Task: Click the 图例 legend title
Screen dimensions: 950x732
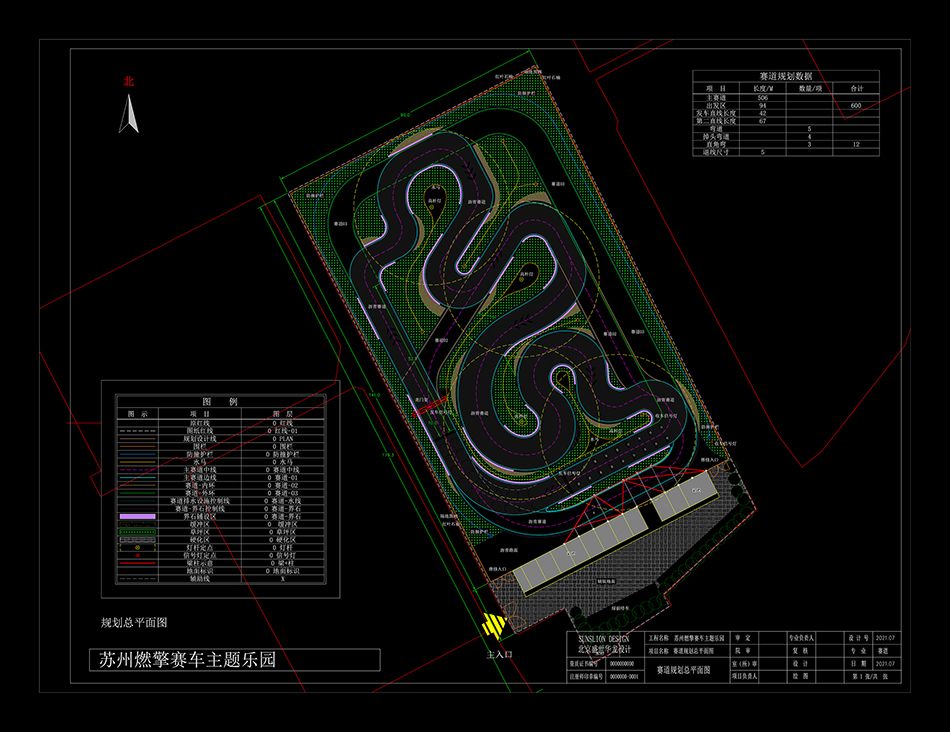Action: 221,402
